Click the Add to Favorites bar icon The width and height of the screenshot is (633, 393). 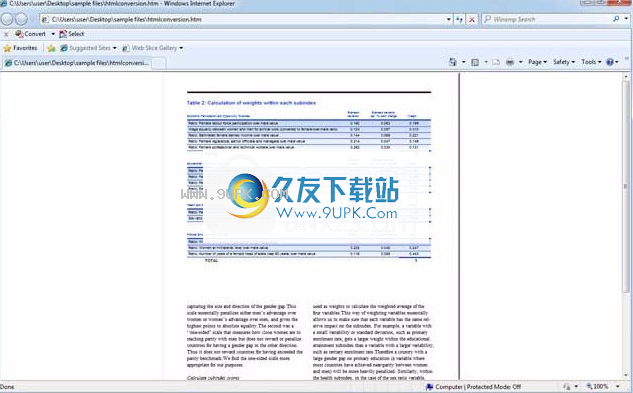[x=51, y=48]
